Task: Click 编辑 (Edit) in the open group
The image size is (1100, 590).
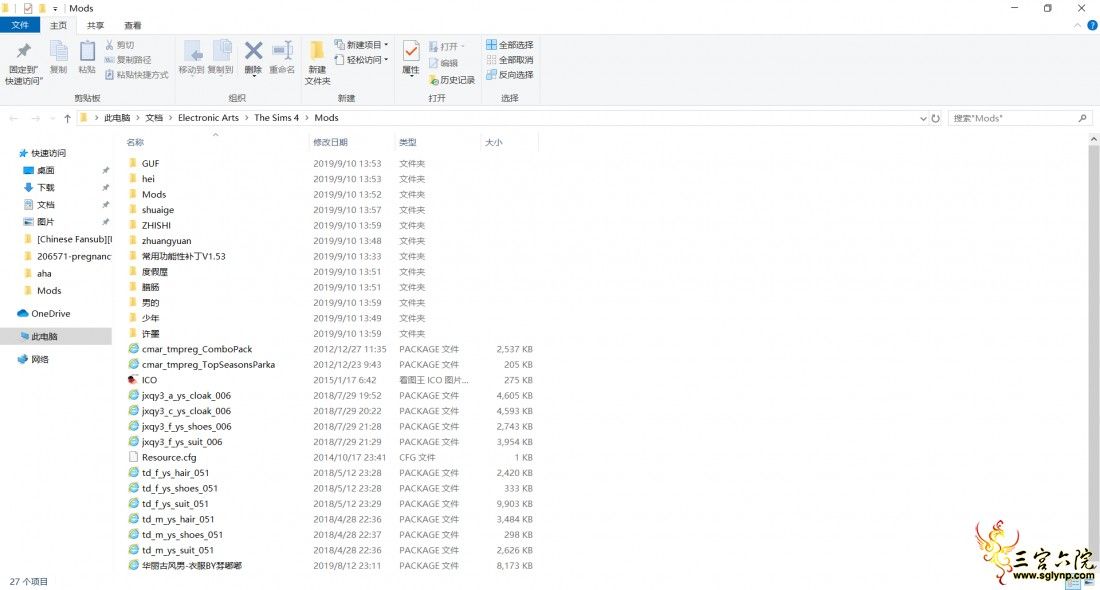Action: coord(443,63)
